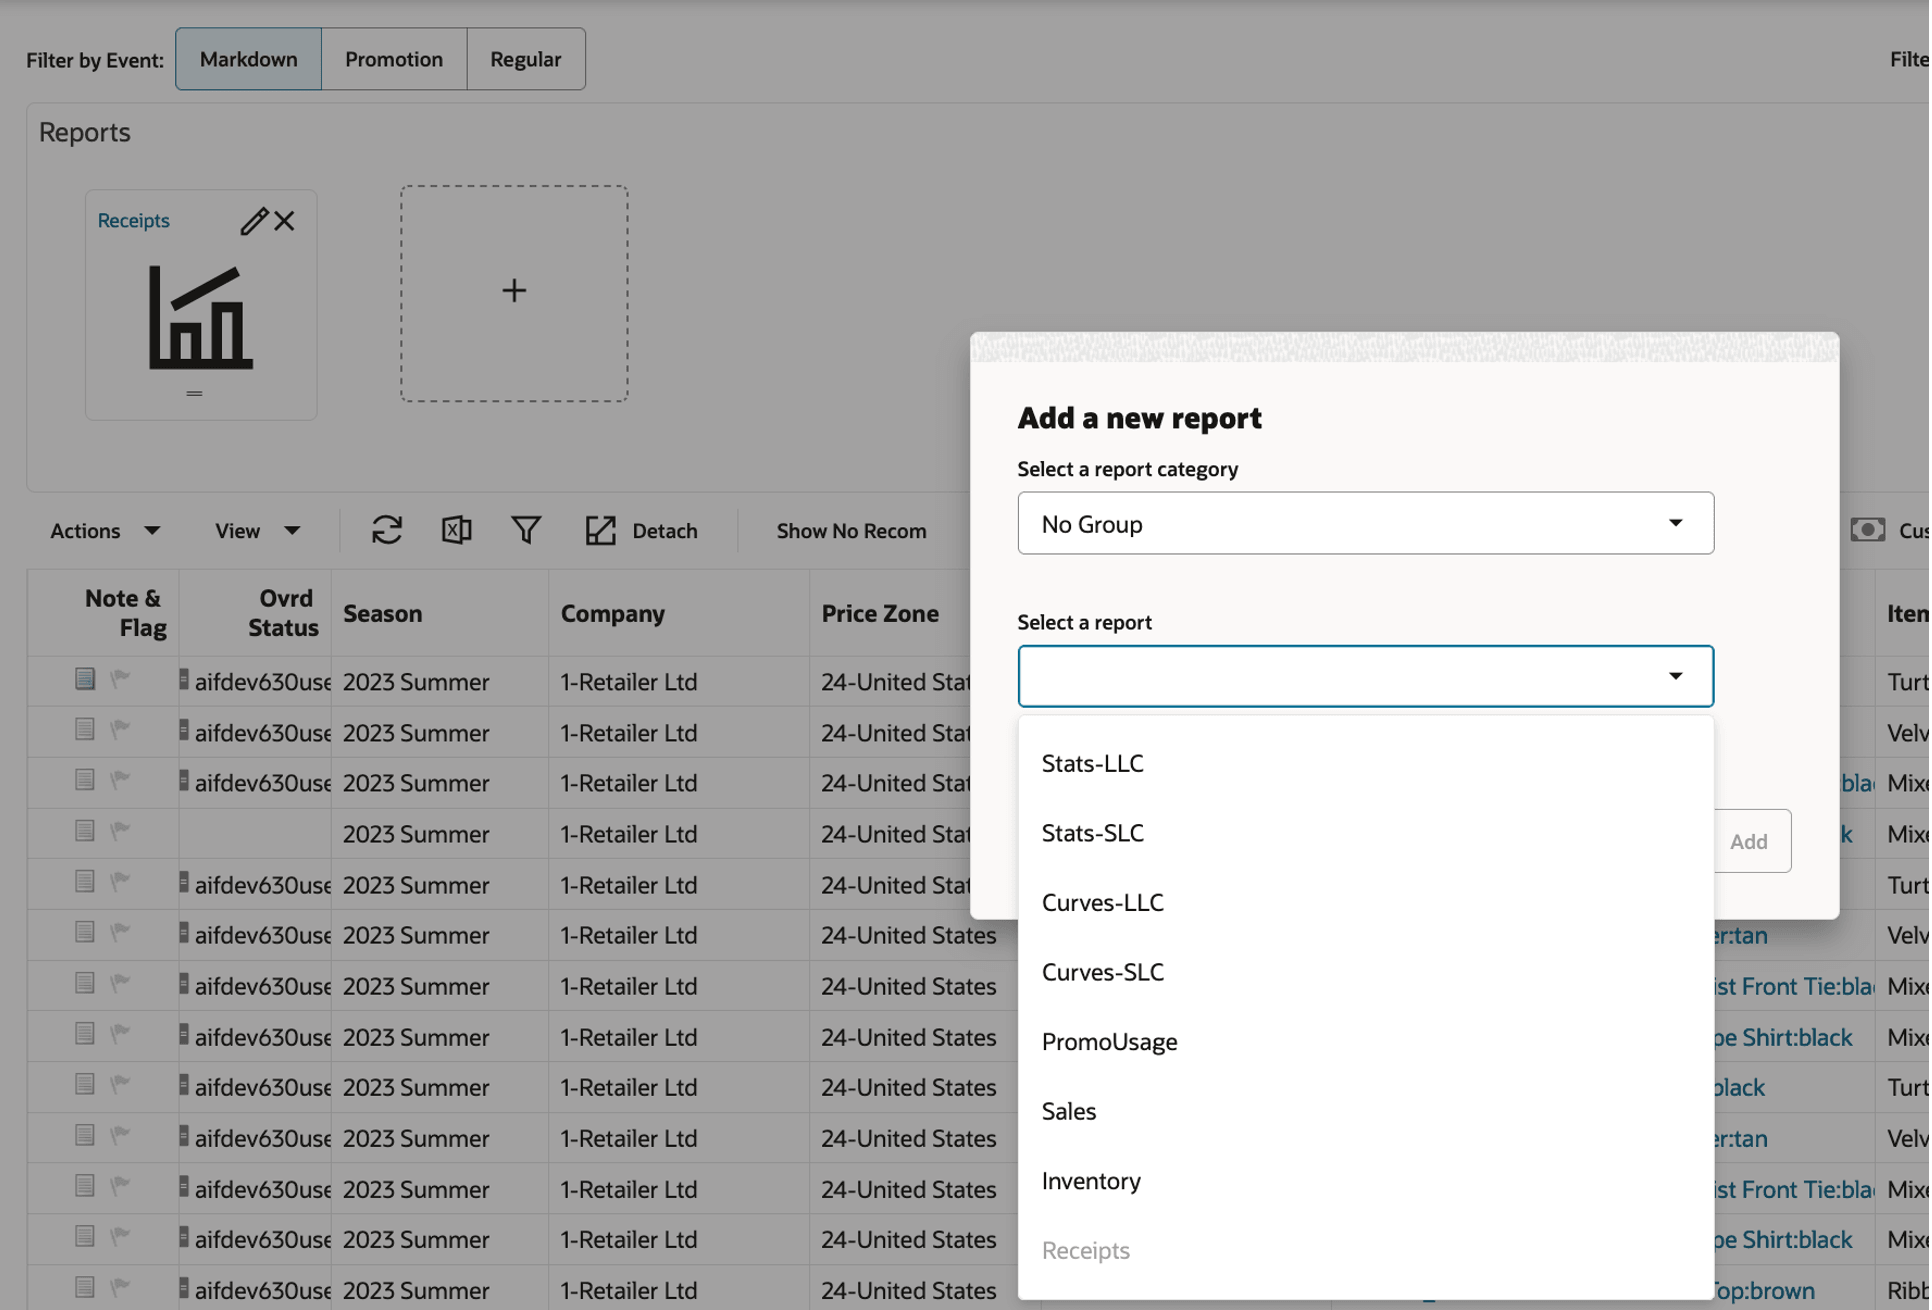
Task: Toggle the Markdown event filter
Action: (x=248, y=59)
